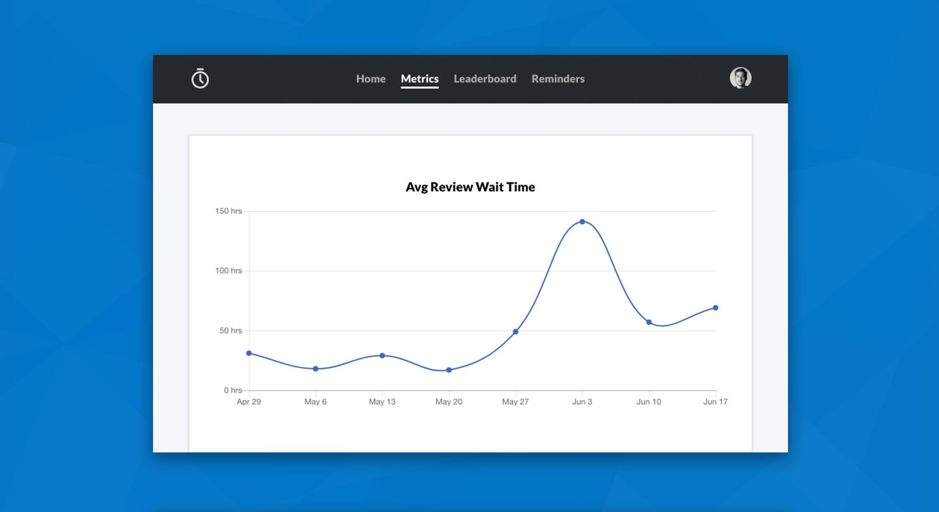Go to the Home tab

click(371, 78)
